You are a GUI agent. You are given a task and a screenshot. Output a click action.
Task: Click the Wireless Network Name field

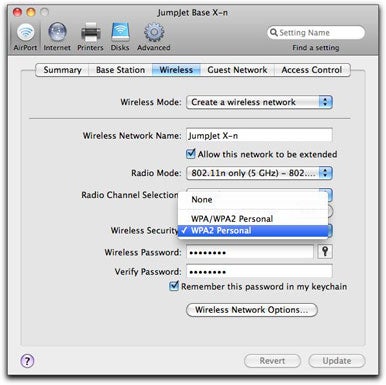[259, 135]
